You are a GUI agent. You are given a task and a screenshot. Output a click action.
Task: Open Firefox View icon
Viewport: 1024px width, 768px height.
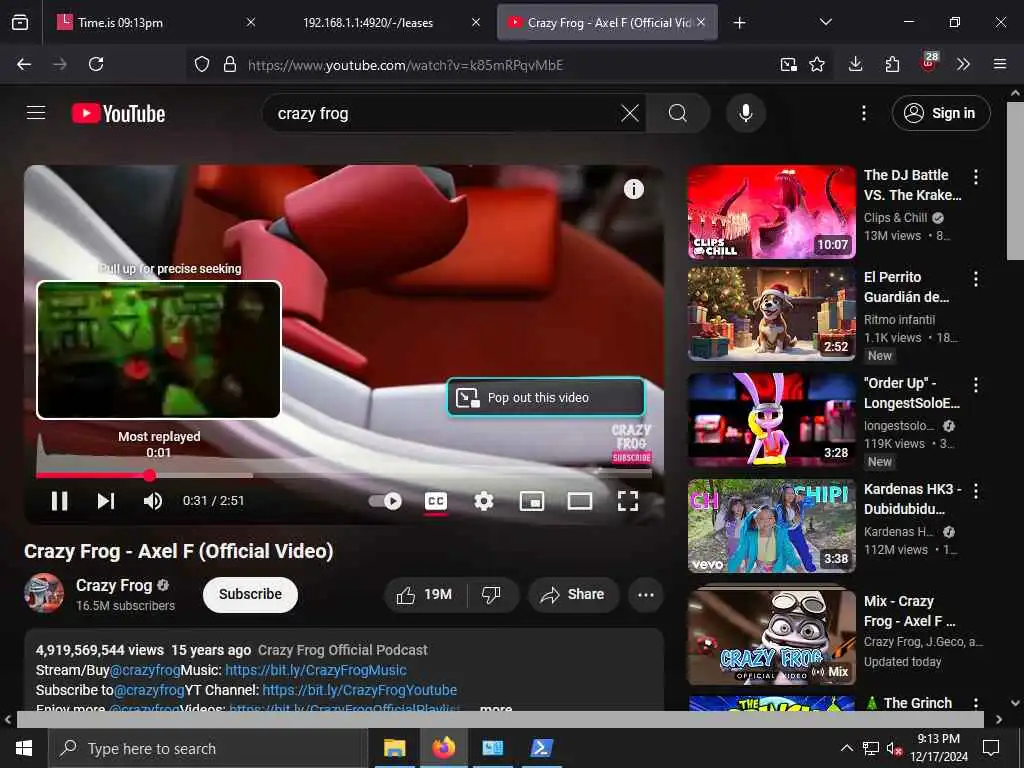pyautogui.click(x=20, y=22)
